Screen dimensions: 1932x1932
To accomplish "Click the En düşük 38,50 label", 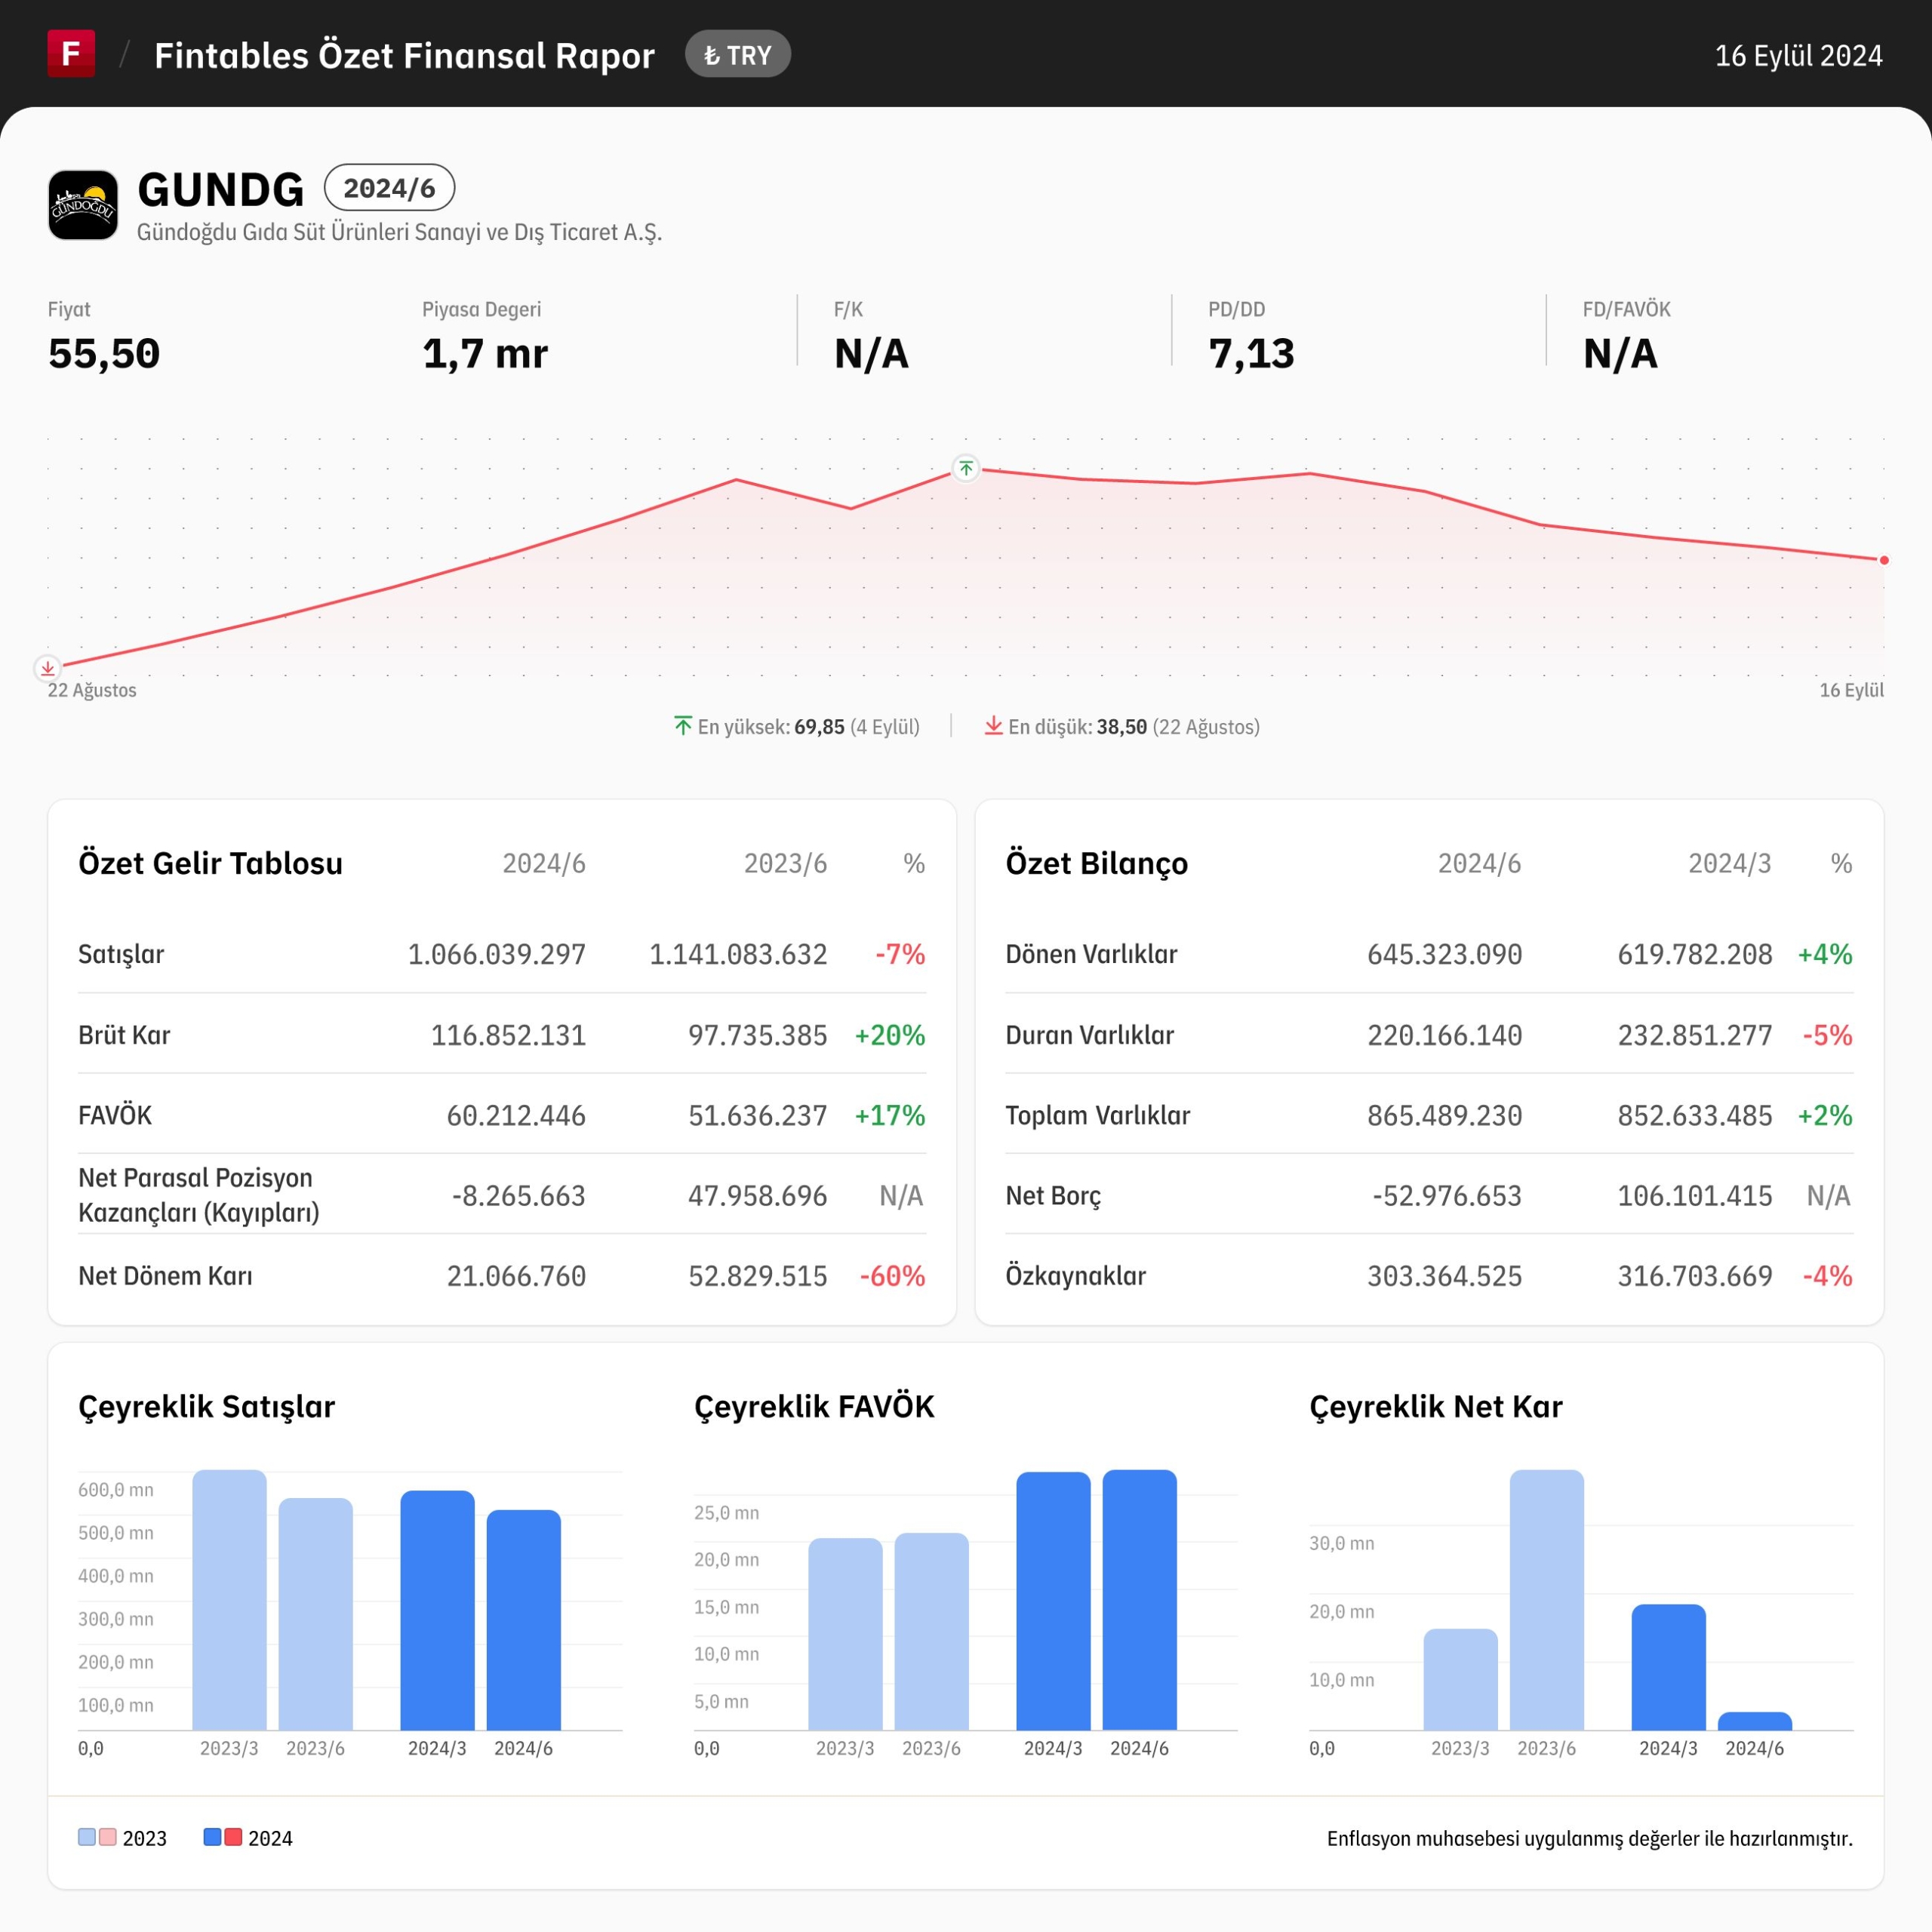I will tap(1133, 727).
